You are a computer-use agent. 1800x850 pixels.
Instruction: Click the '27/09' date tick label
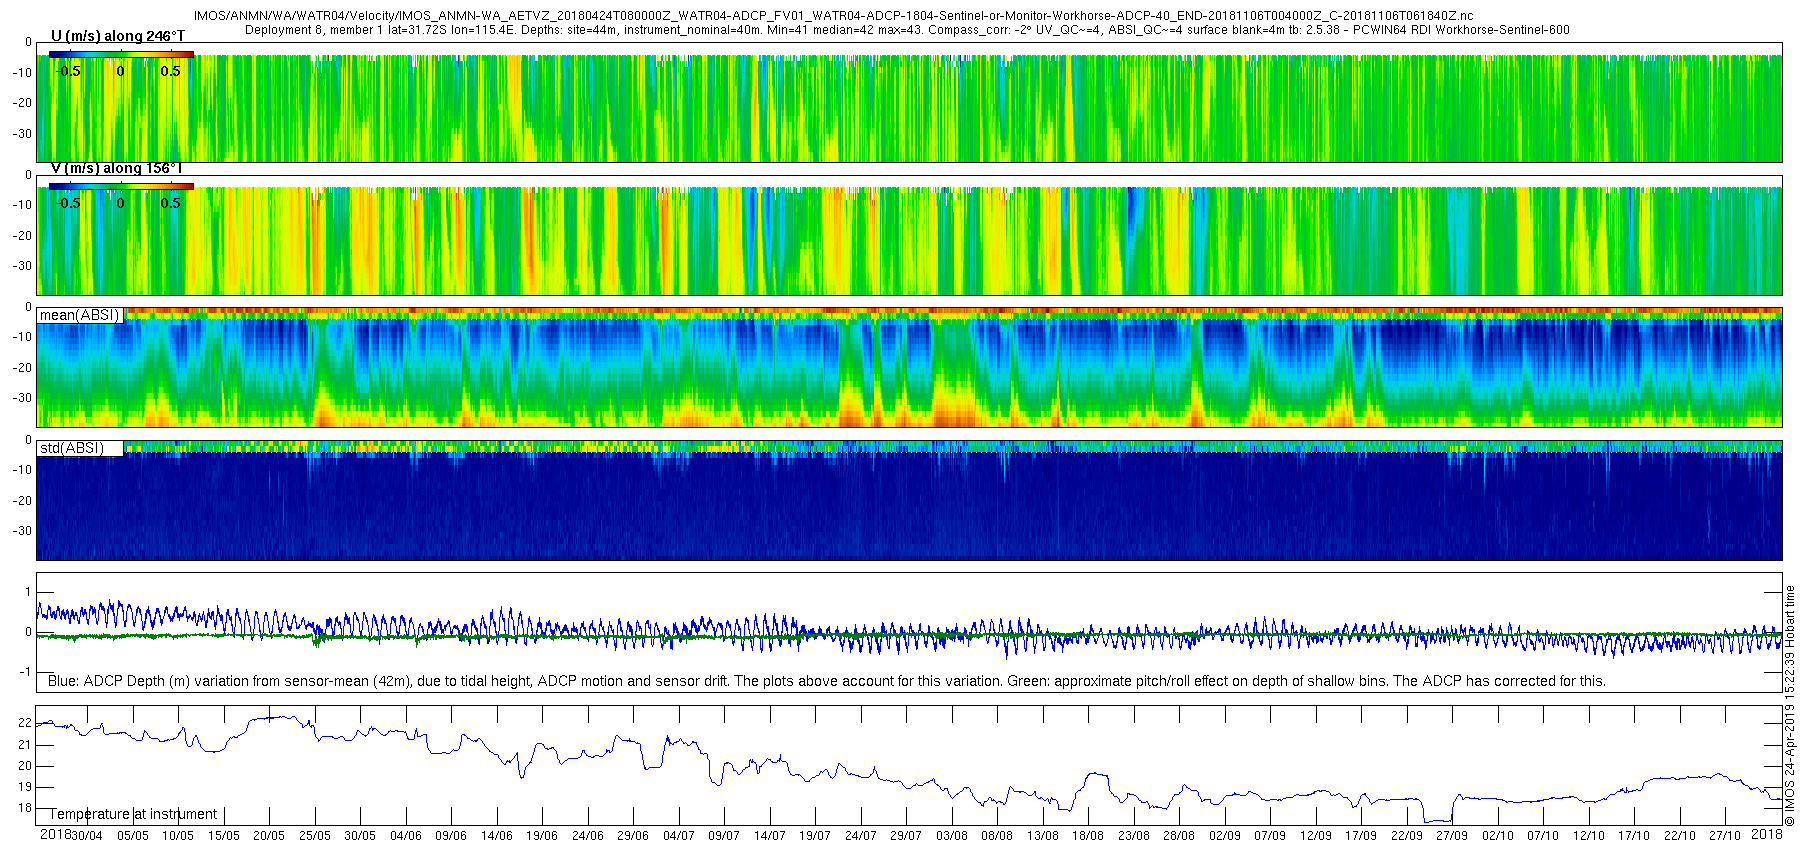point(1452,836)
